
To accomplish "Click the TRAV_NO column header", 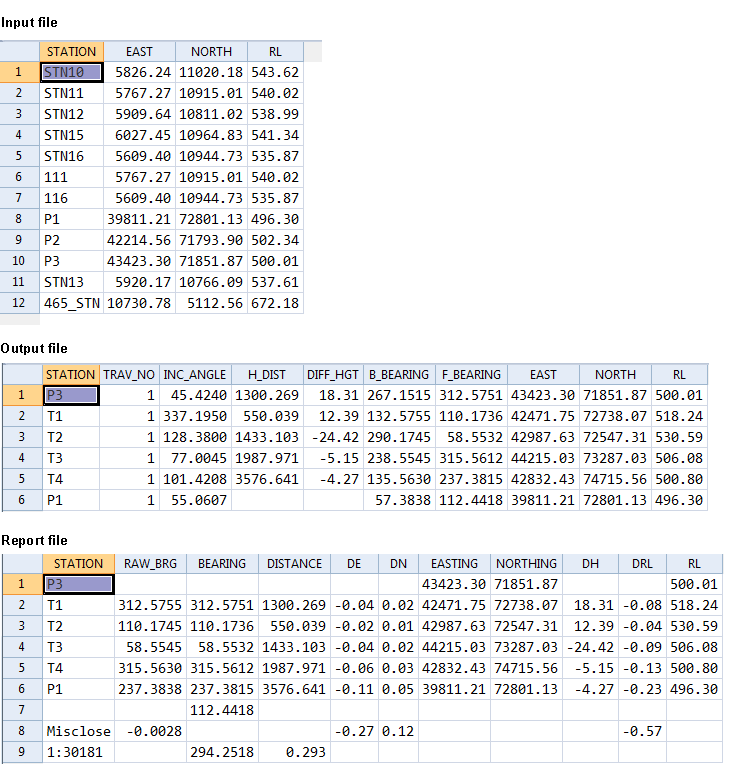I will [129, 375].
